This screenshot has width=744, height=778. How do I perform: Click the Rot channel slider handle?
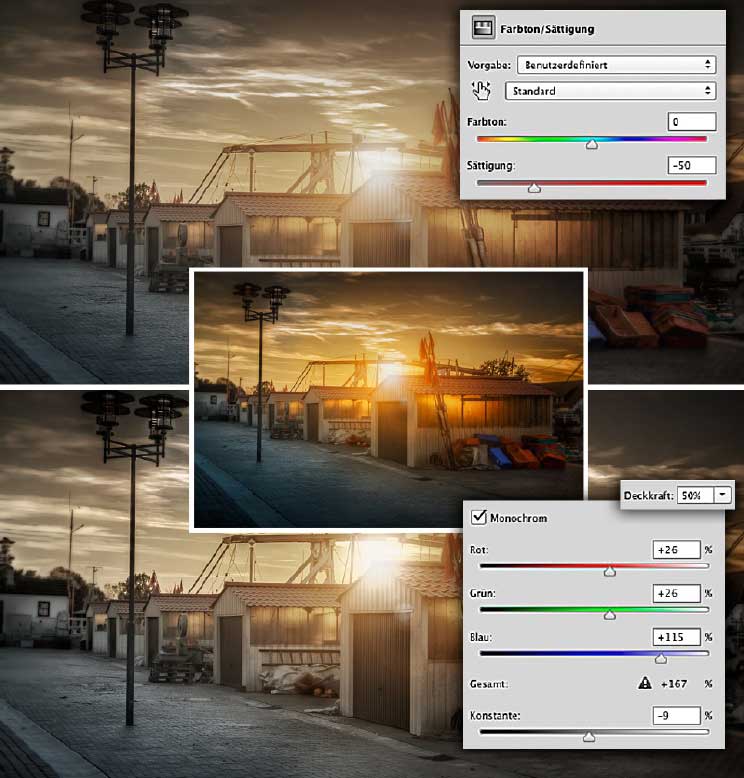[609, 571]
